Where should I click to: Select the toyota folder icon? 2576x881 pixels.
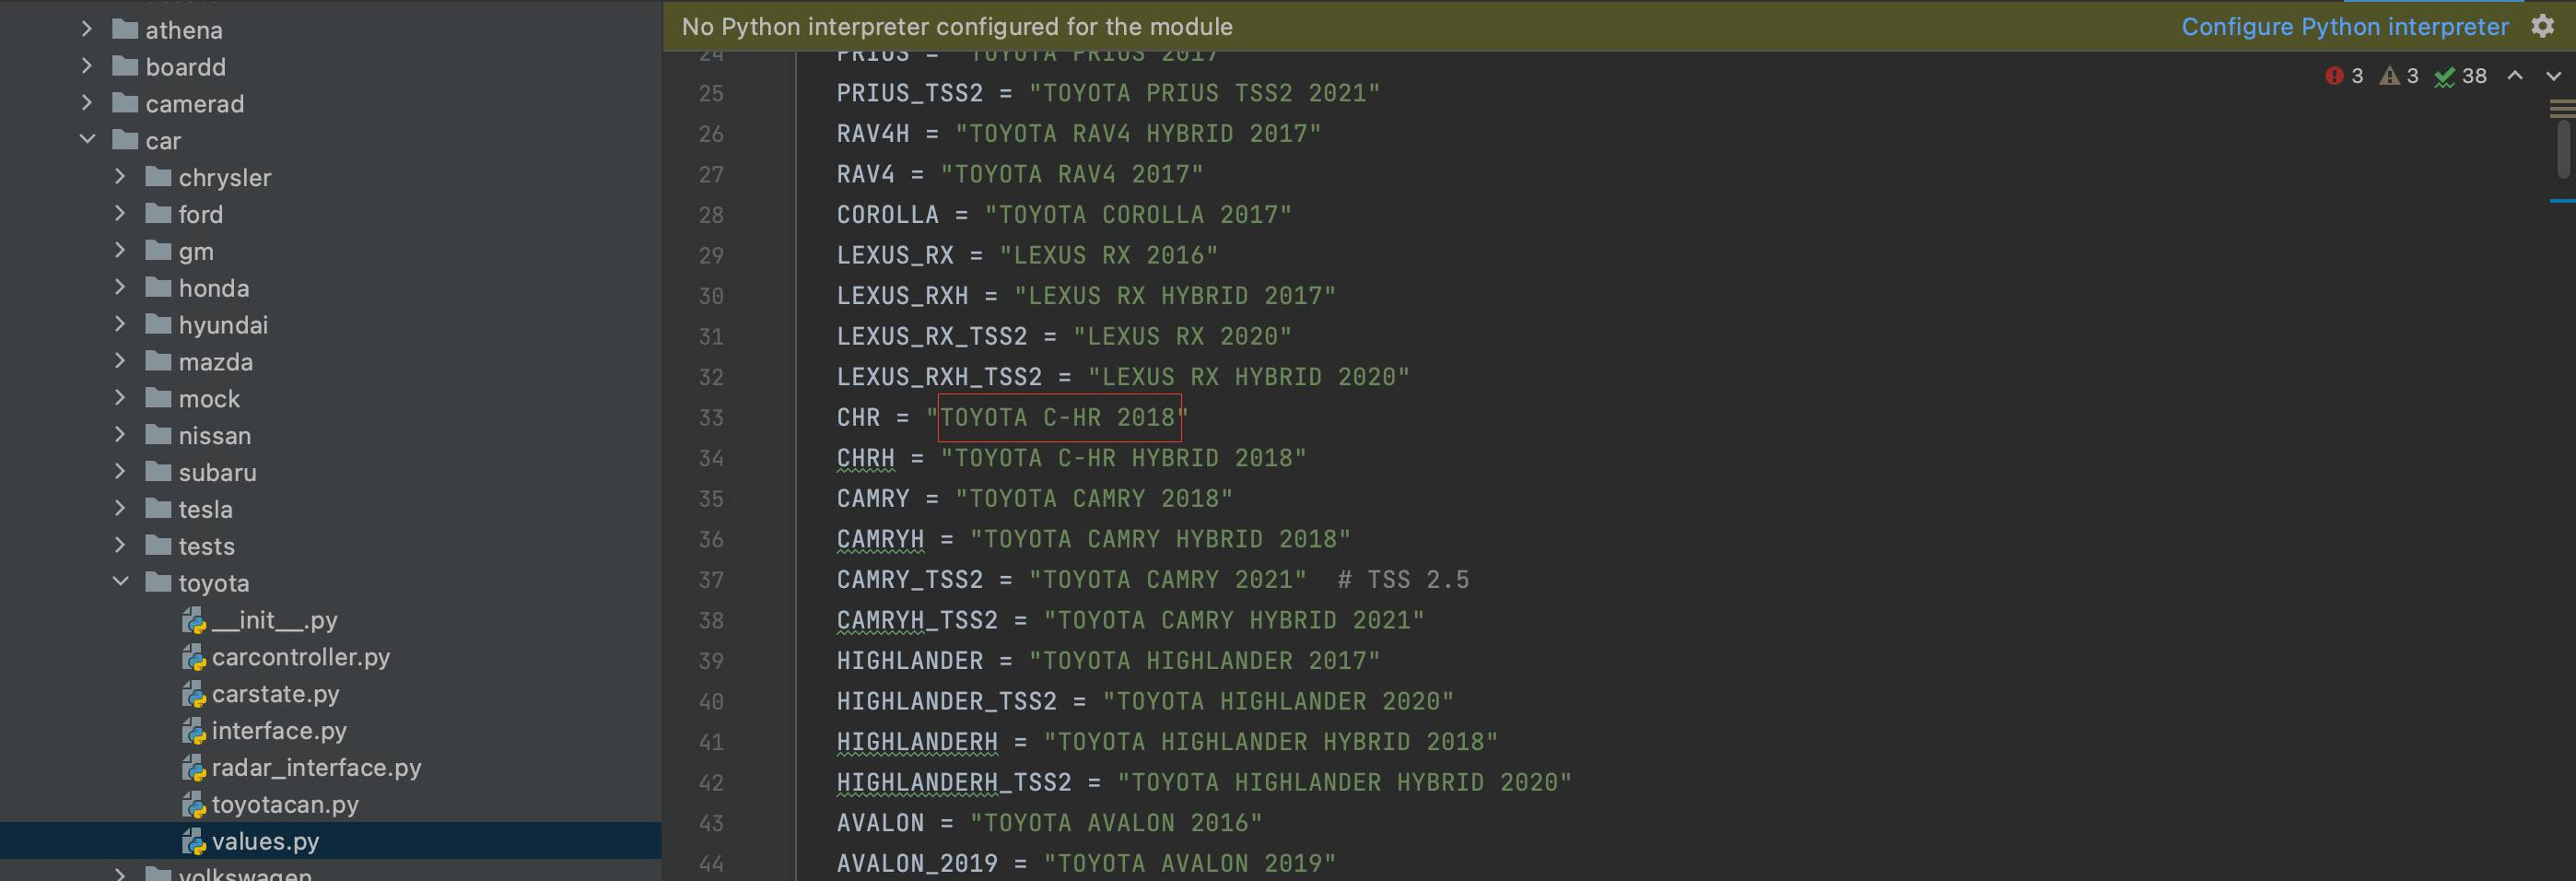tap(158, 583)
